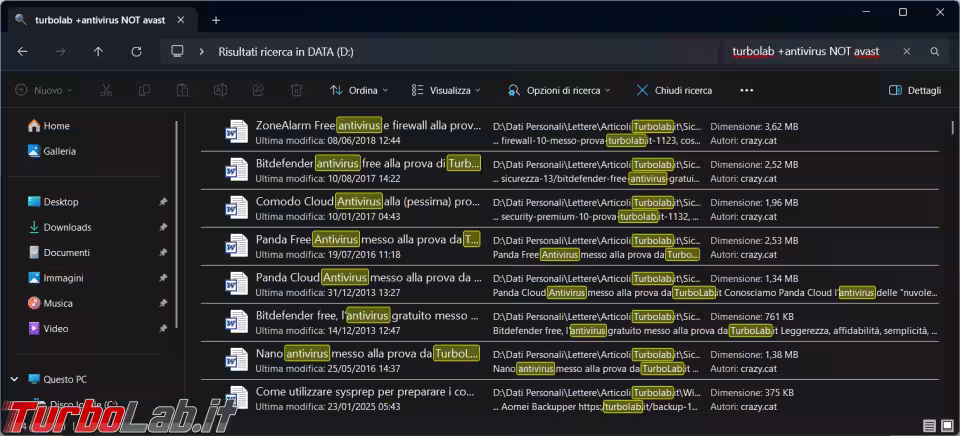The image size is (960, 436).
Task: Go back with the left arrow button
Action: pyautogui.click(x=23, y=52)
